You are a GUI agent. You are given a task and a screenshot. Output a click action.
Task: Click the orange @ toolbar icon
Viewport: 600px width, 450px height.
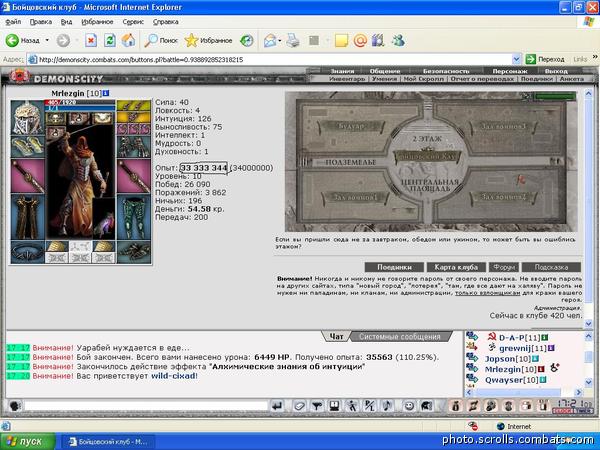tap(360, 41)
